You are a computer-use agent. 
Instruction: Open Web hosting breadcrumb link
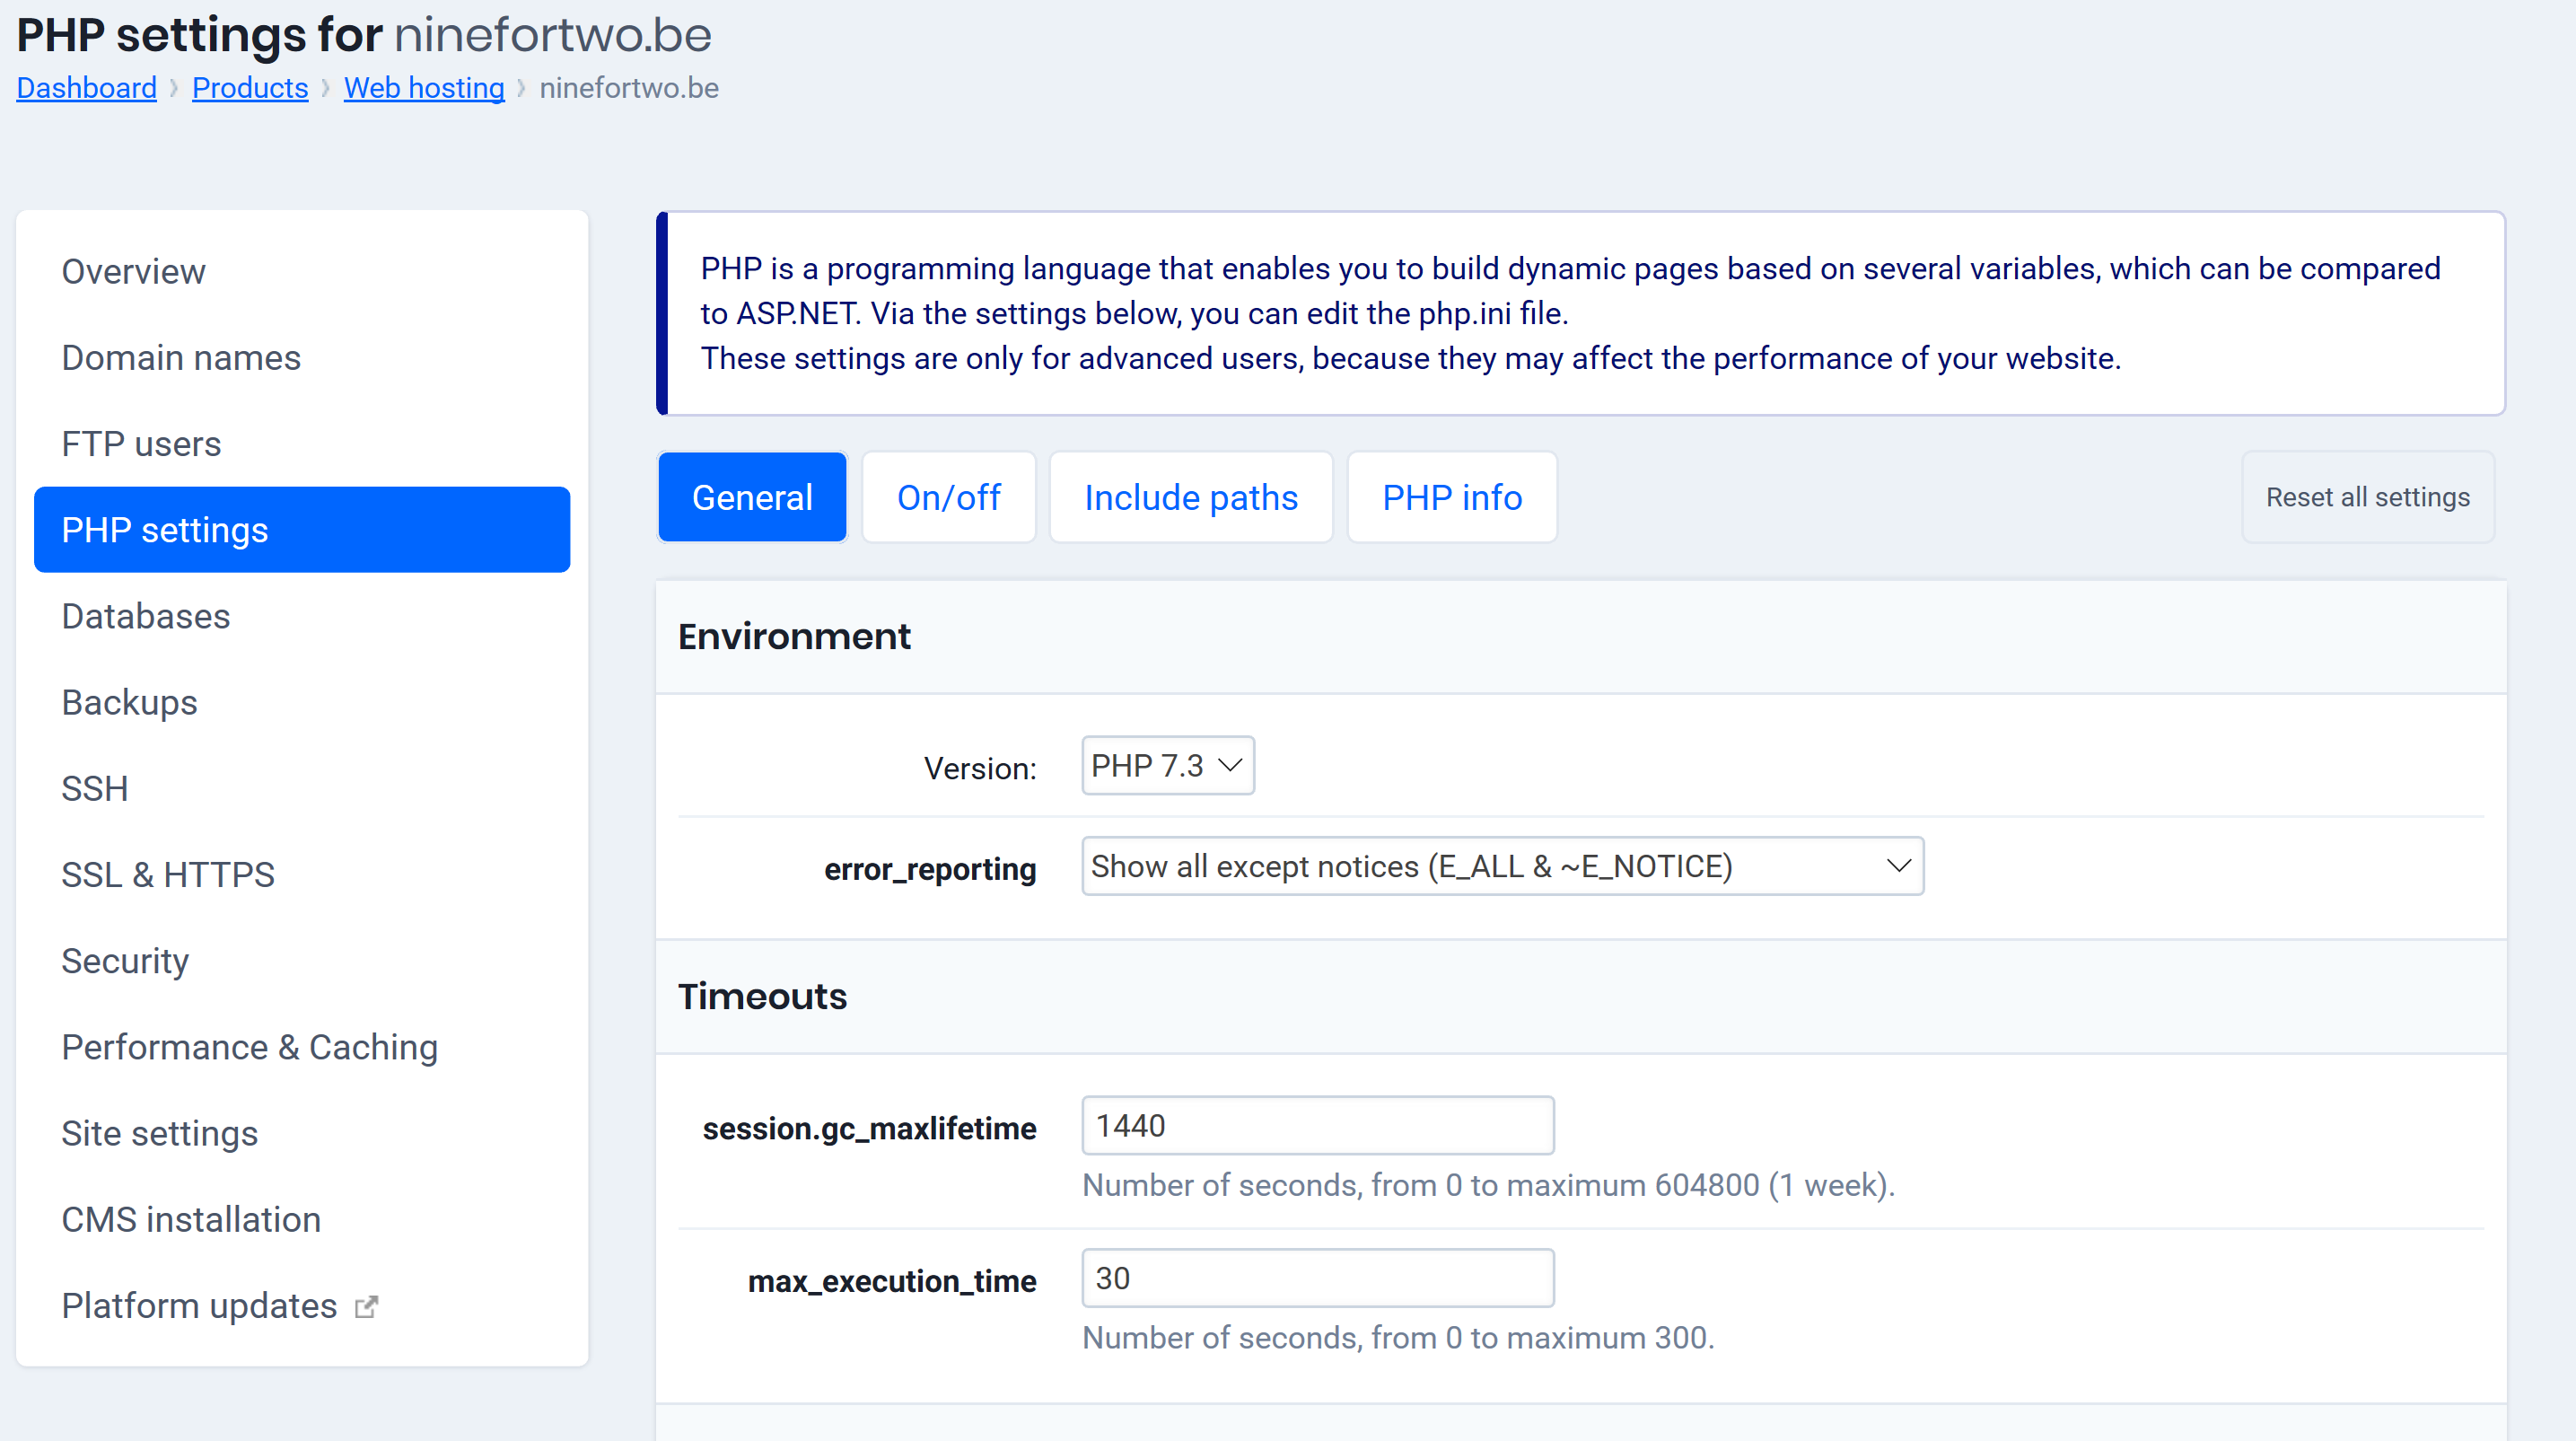[x=424, y=88]
